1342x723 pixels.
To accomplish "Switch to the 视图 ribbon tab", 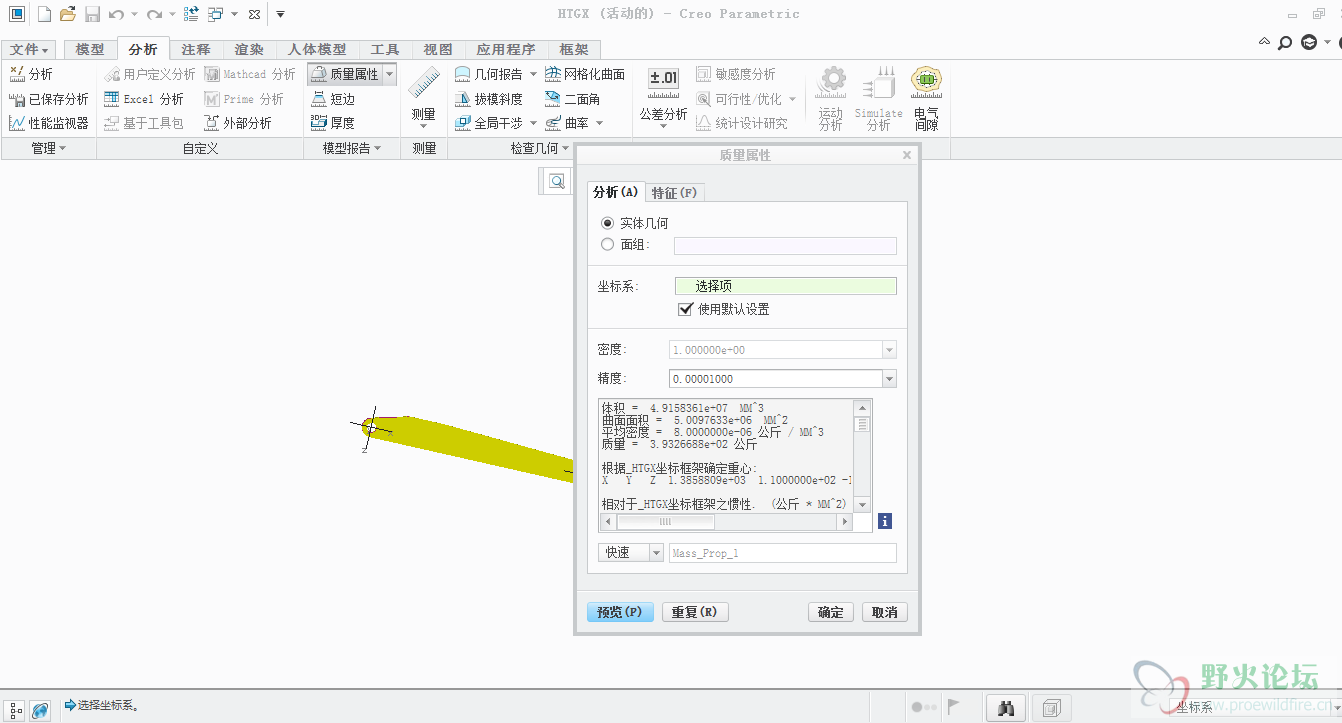I will pyautogui.click(x=438, y=49).
